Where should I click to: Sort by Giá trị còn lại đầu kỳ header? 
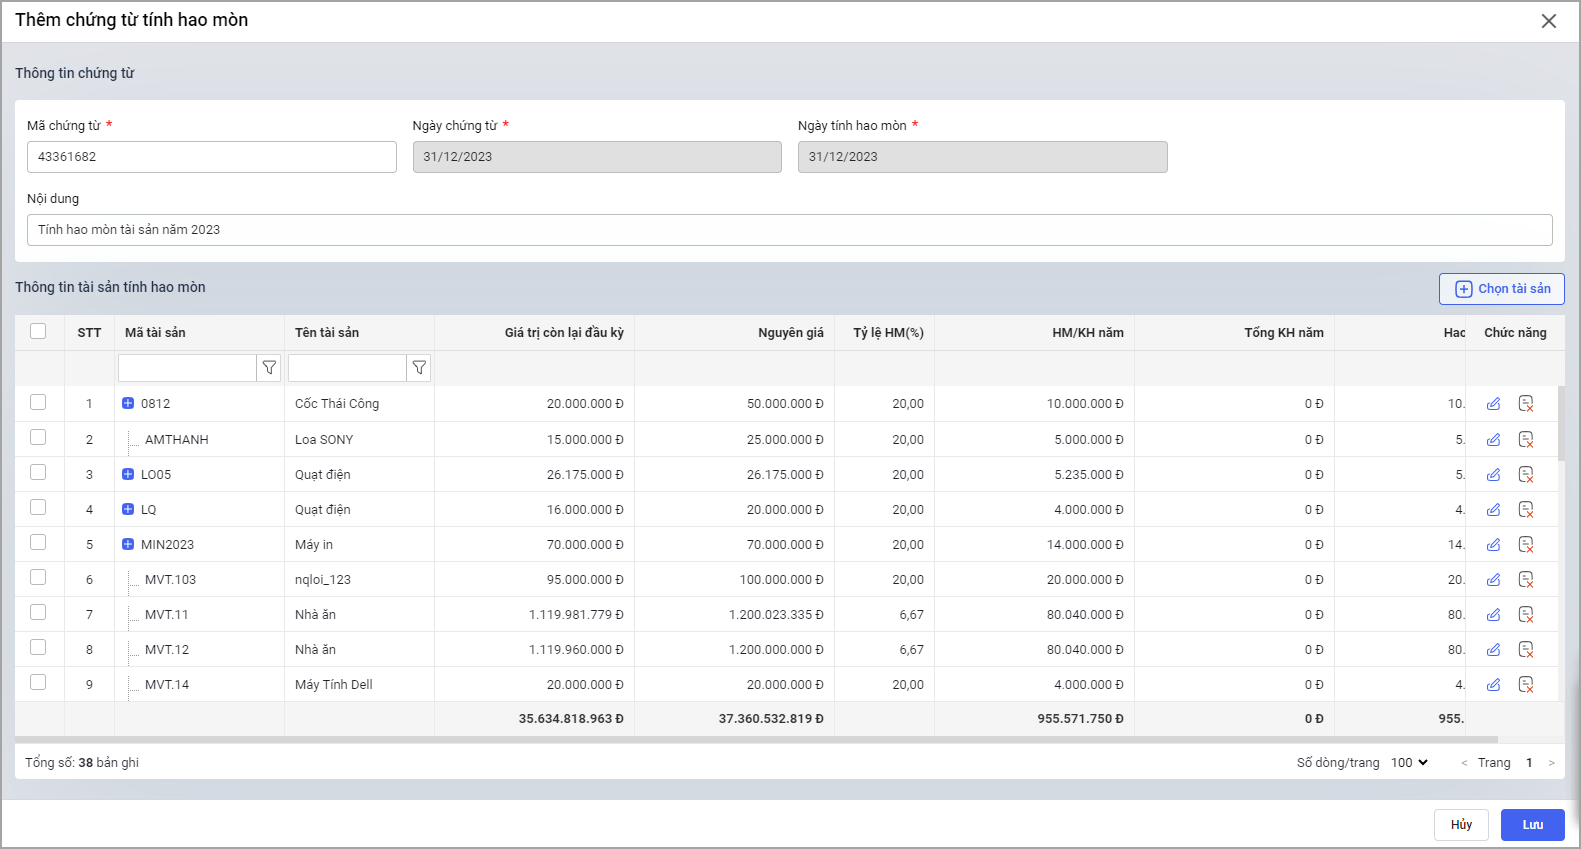pyautogui.click(x=563, y=333)
